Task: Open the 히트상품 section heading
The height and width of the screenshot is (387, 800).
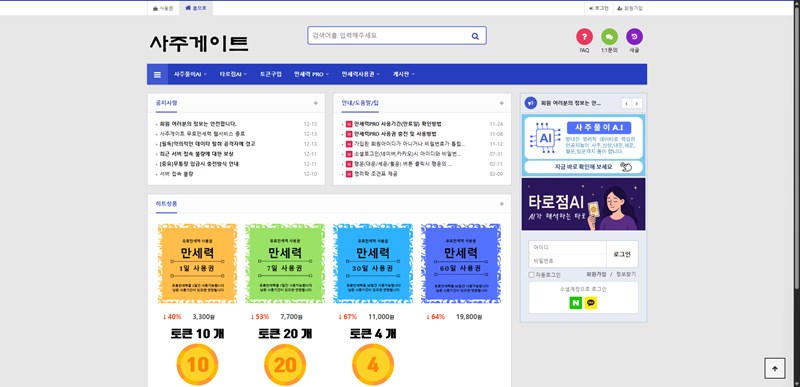Action: tap(166, 203)
